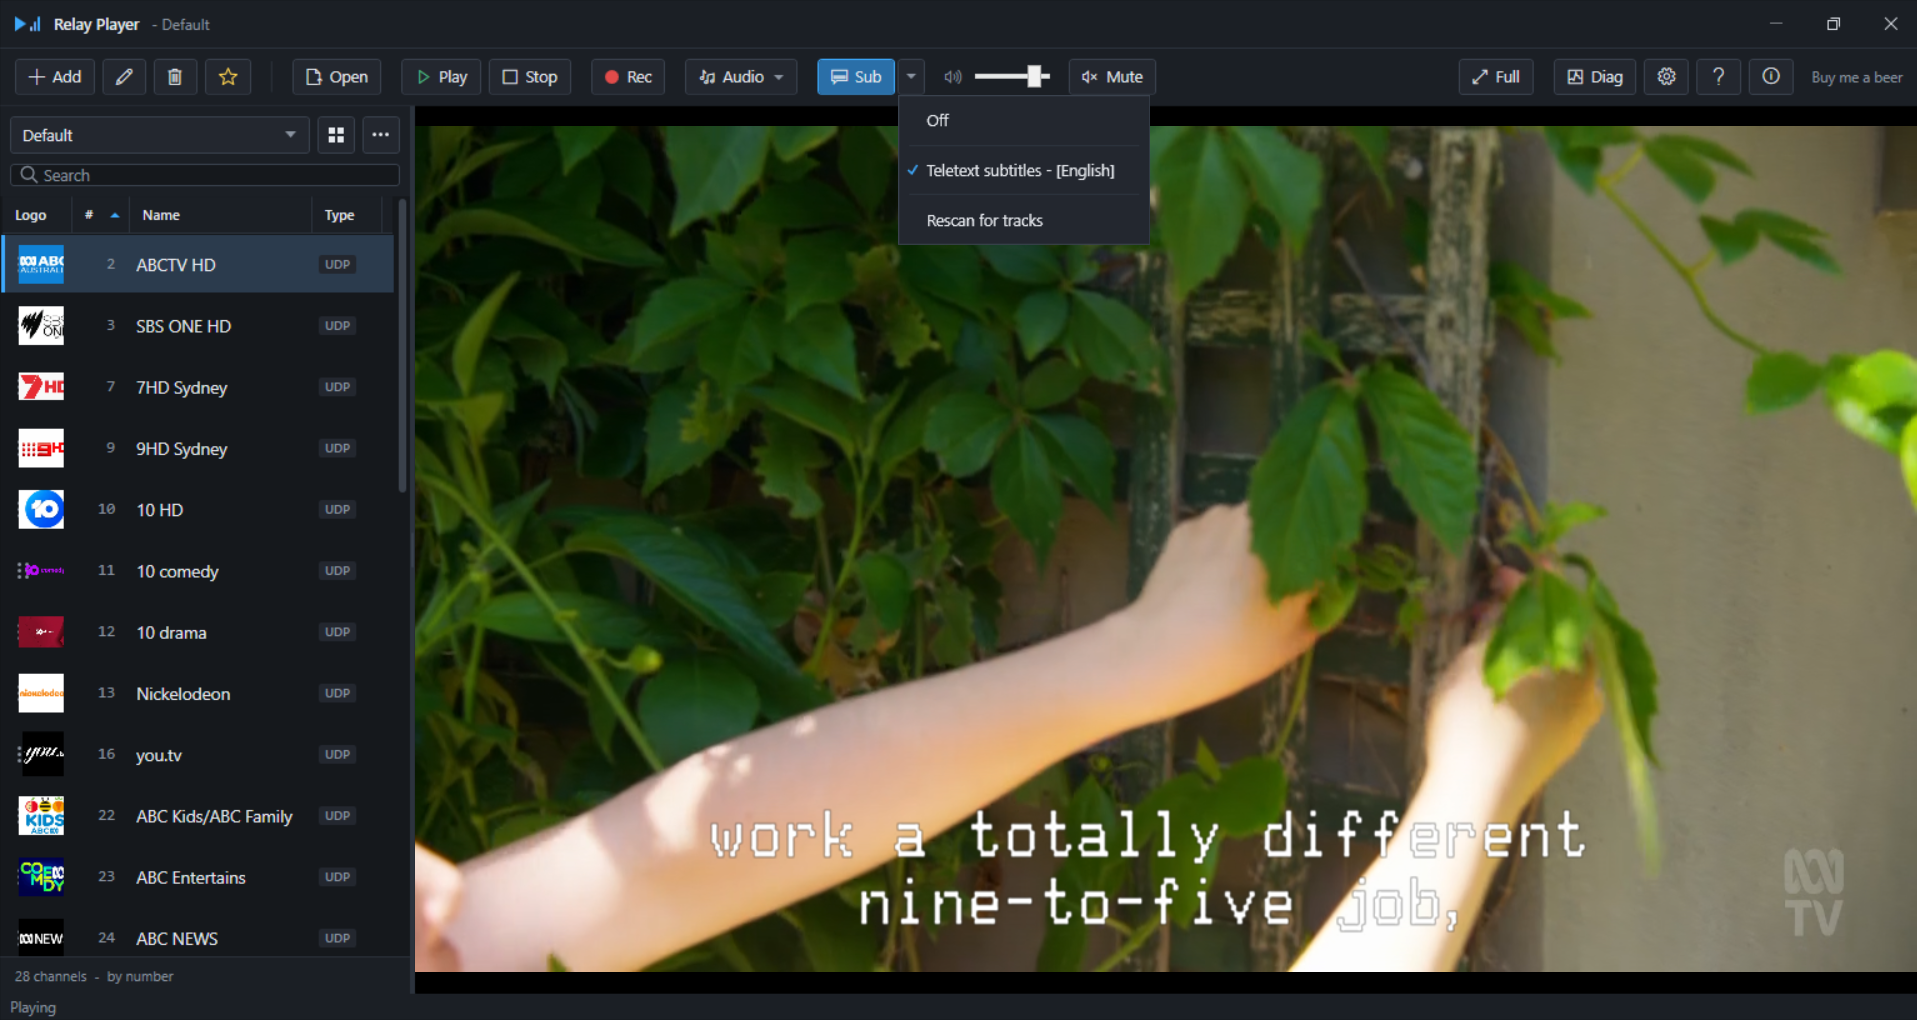Click the ABC TV HD channel logo

tap(41, 265)
